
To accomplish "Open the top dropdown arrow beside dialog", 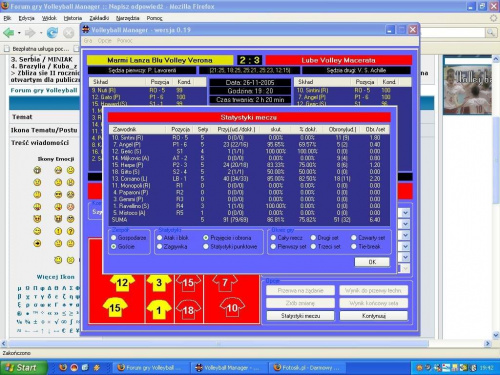I will [x=405, y=213].
